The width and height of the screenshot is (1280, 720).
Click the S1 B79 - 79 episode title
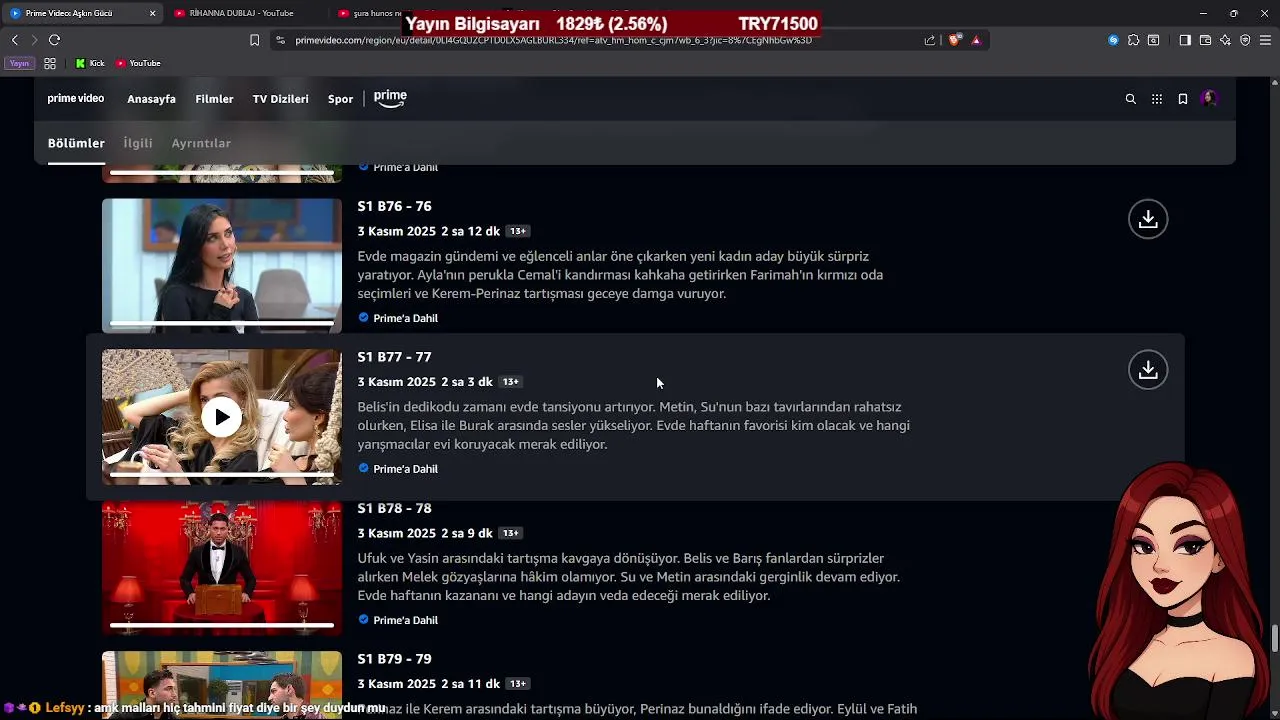394,659
